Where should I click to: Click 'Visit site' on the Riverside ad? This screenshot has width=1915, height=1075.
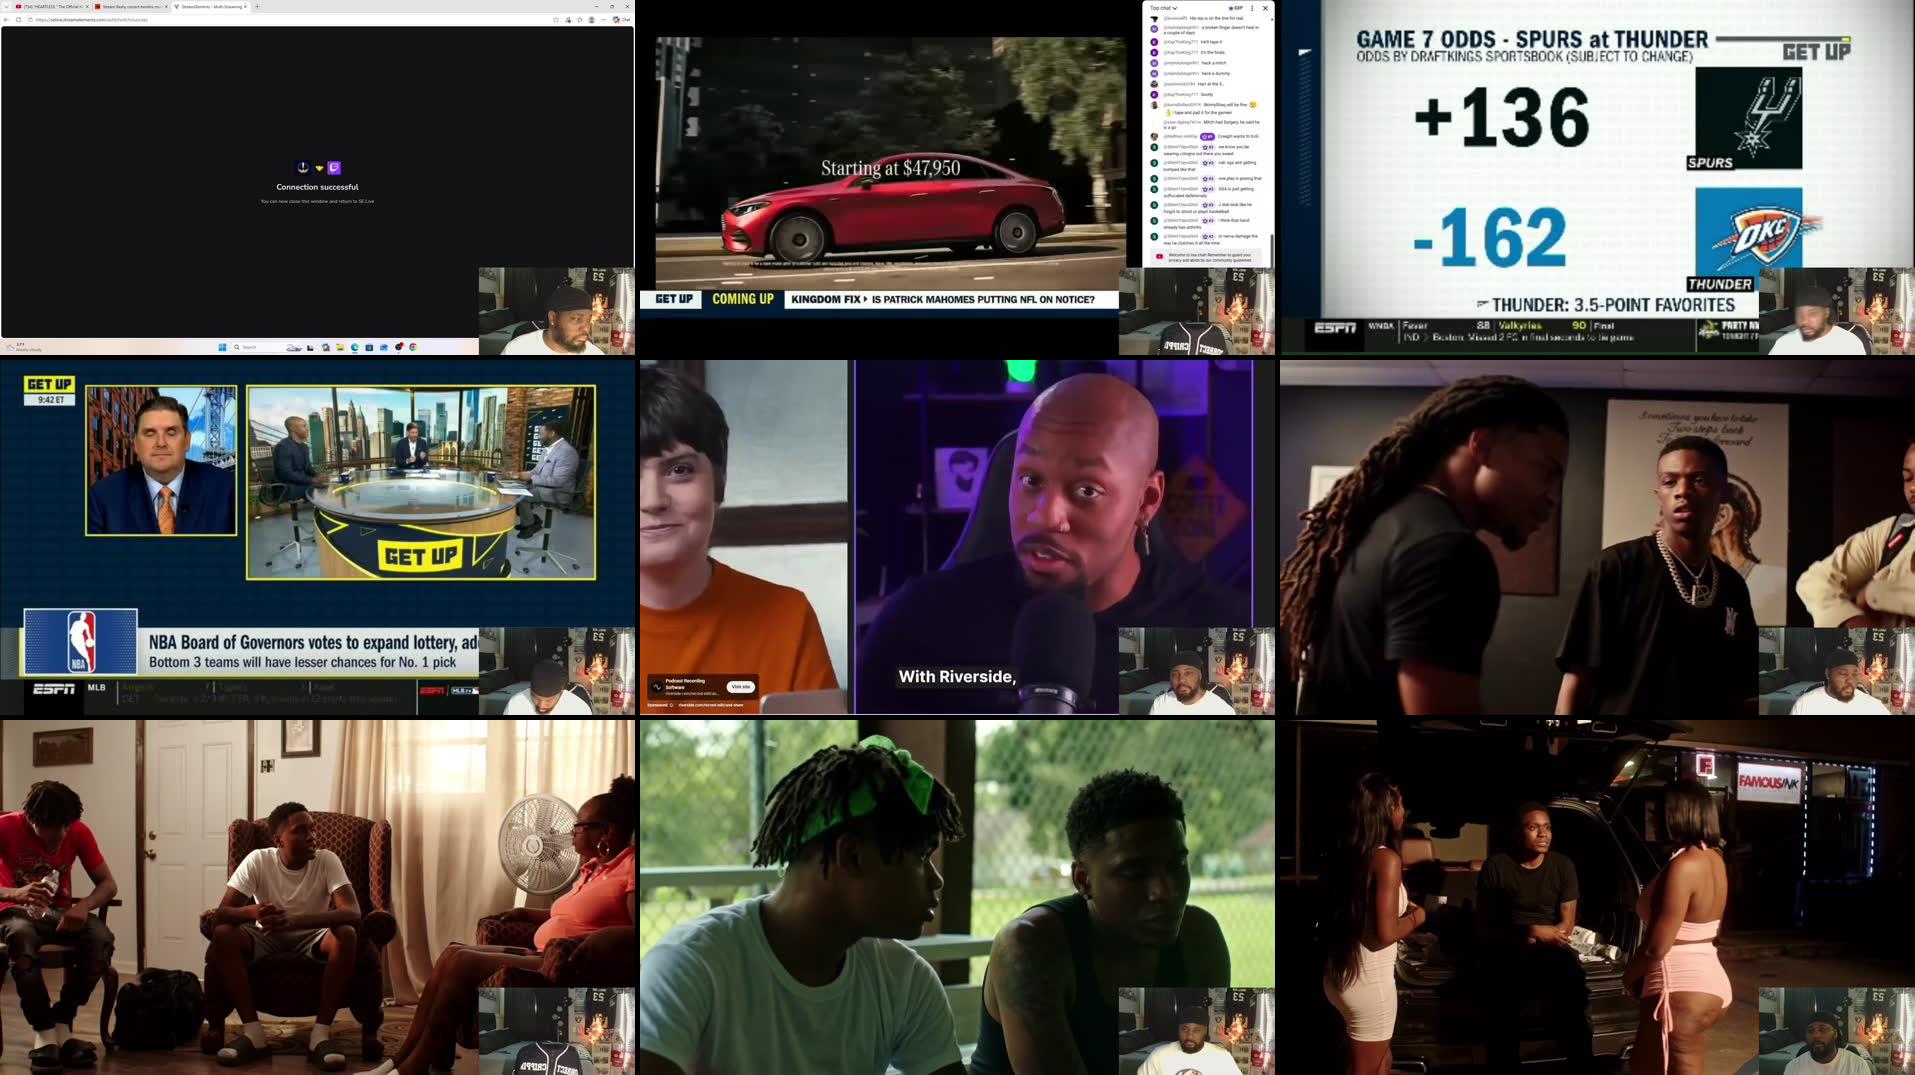740,687
